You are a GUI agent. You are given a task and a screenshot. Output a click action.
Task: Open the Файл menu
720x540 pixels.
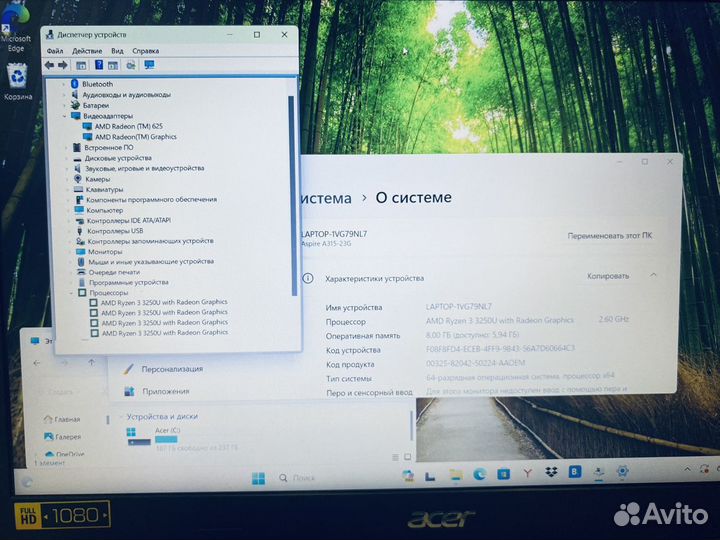[x=55, y=51]
